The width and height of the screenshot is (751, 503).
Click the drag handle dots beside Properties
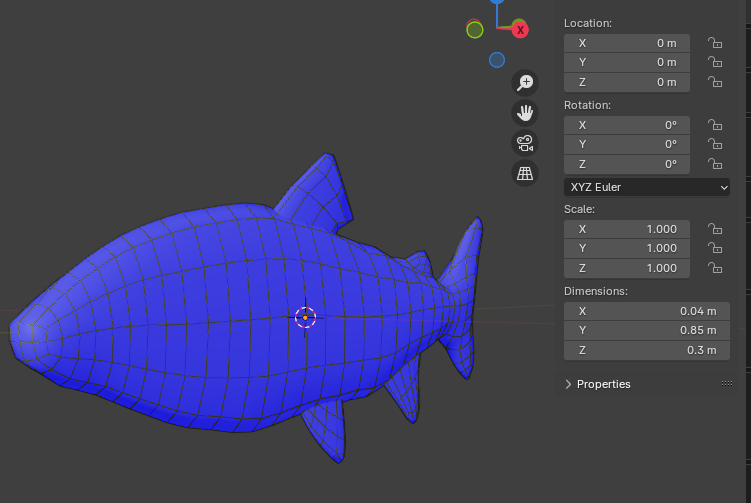click(x=727, y=384)
